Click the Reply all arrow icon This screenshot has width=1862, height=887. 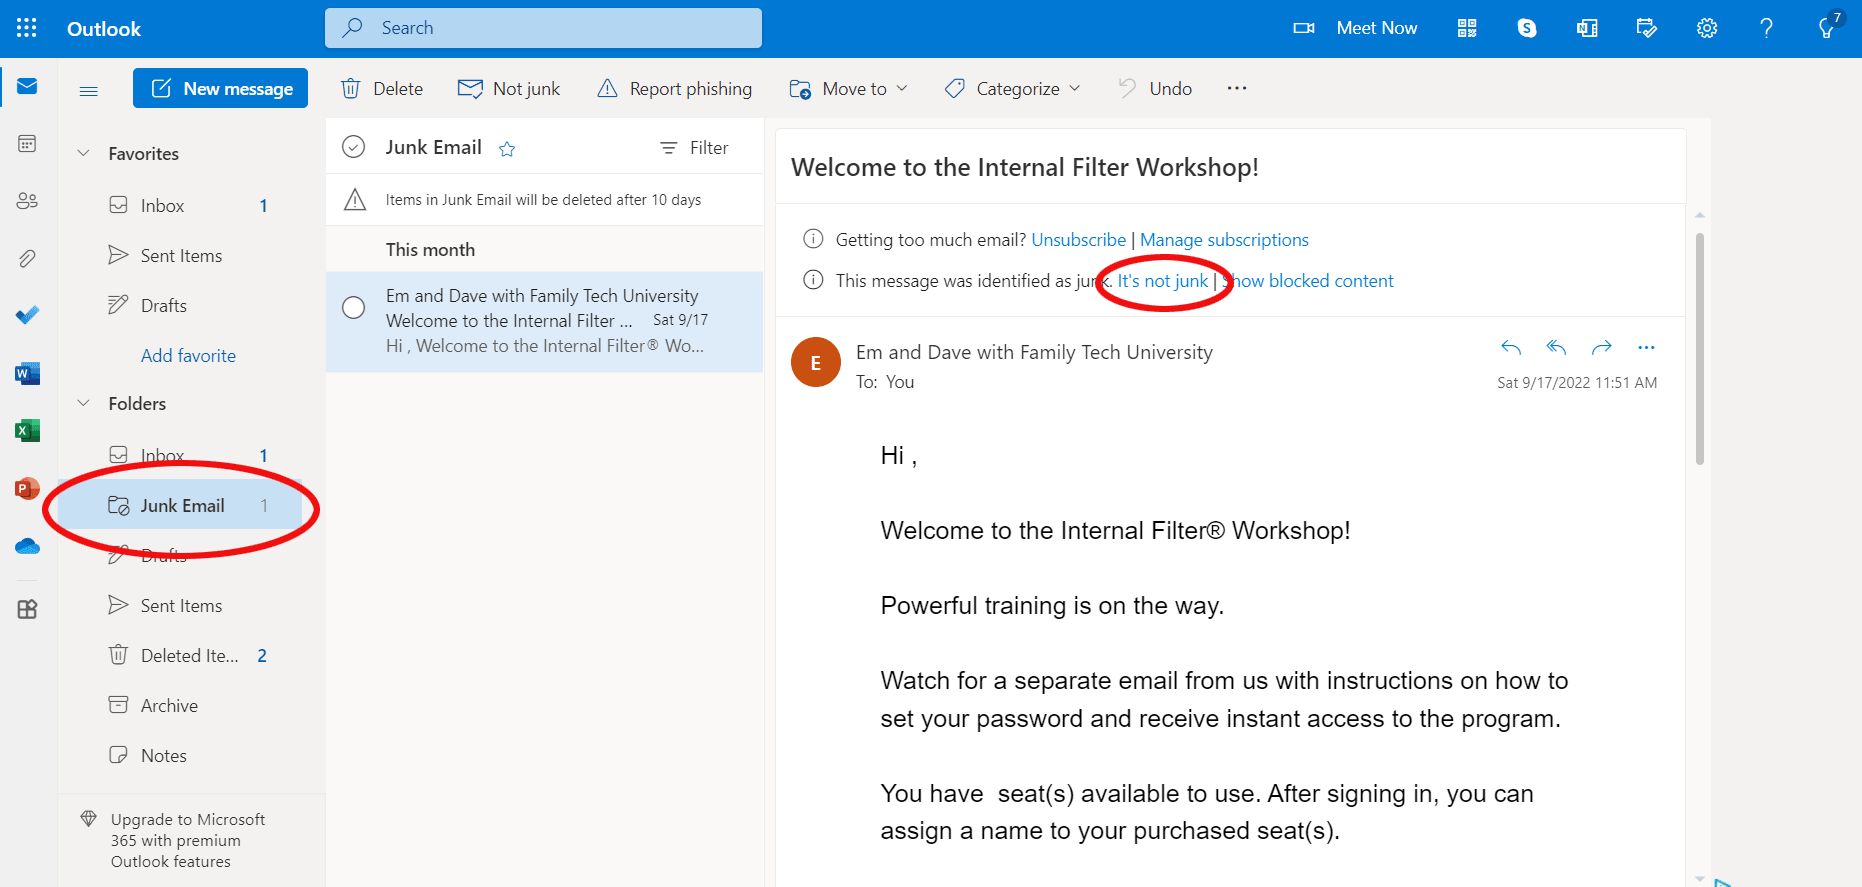coord(1556,347)
